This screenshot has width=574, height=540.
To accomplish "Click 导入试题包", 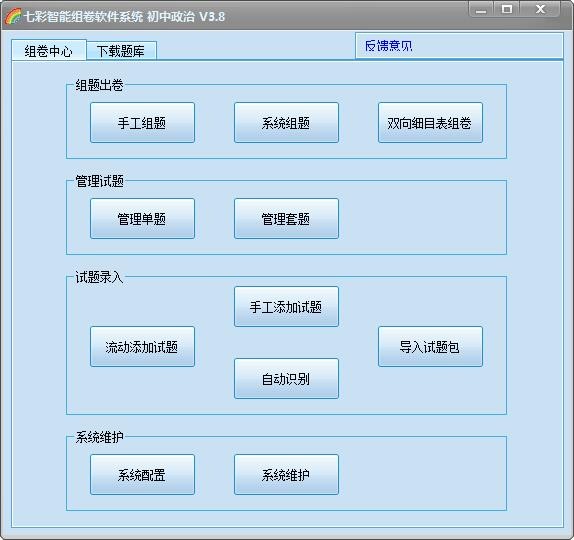I will 430,347.
